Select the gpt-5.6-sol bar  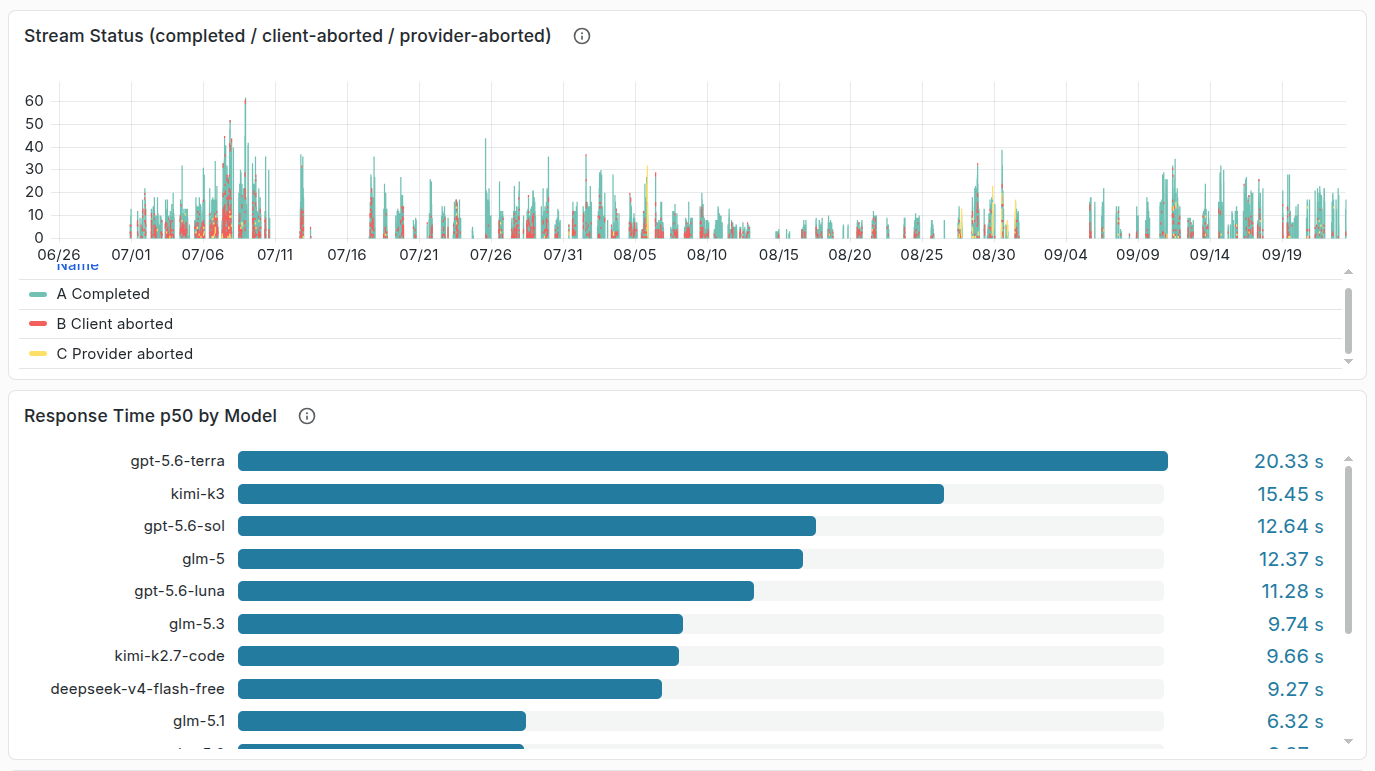[527, 526]
